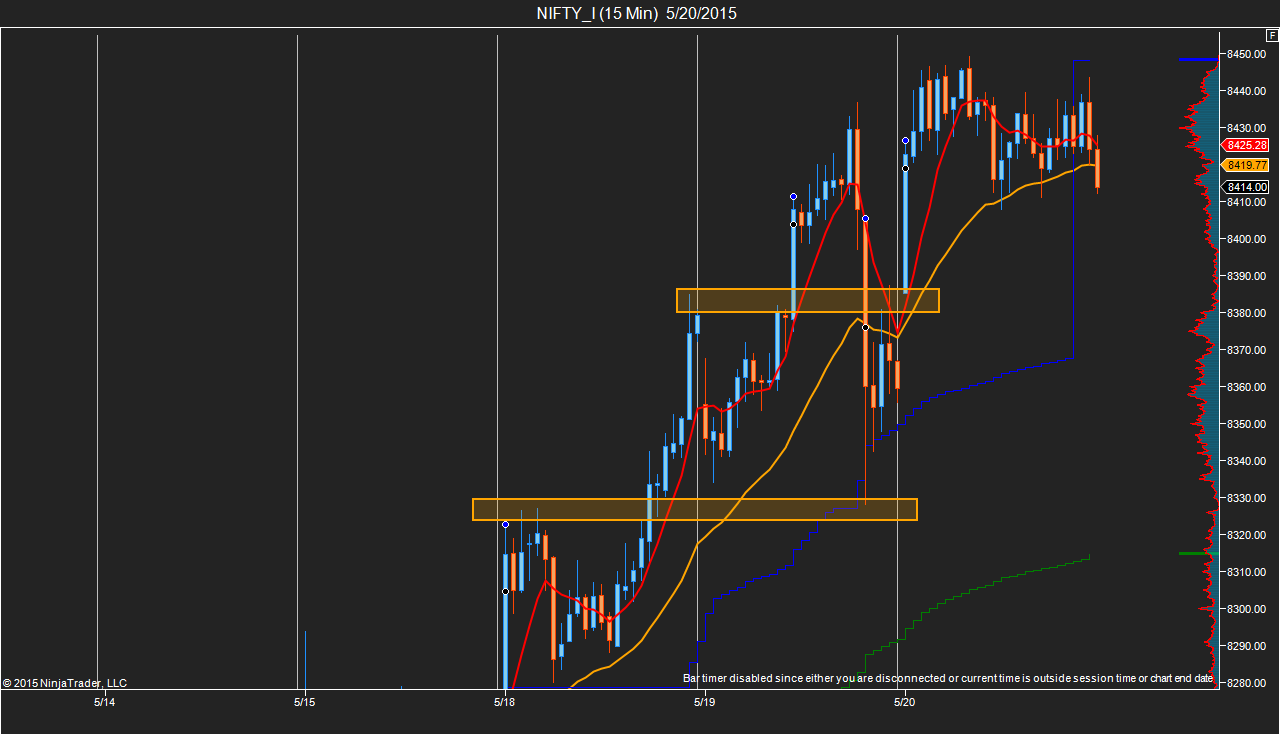Click the 8440.00 price axis label
Image resolution: width=1280 pixels, height=735 pixels.
tap(1247, 91)
